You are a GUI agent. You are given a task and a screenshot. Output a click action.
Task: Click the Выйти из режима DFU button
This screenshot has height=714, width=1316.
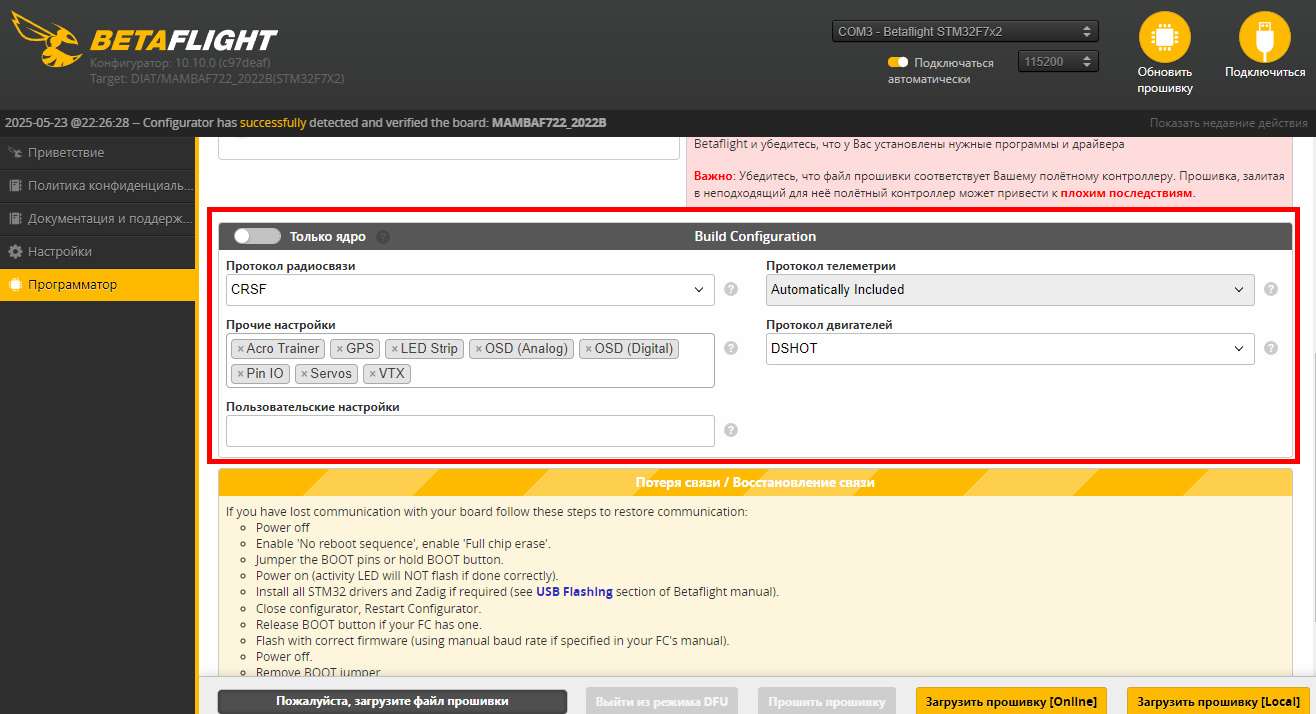662,701
